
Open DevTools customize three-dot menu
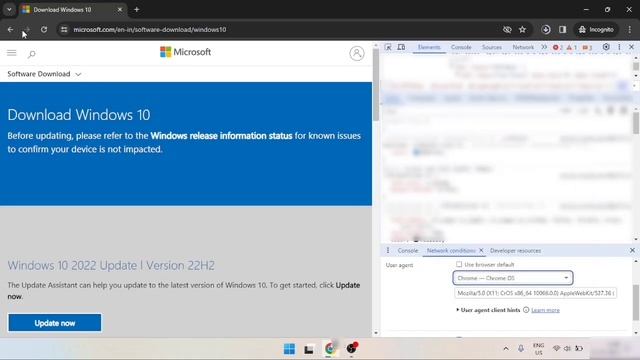pyautogui.click(x=619, y=47)
